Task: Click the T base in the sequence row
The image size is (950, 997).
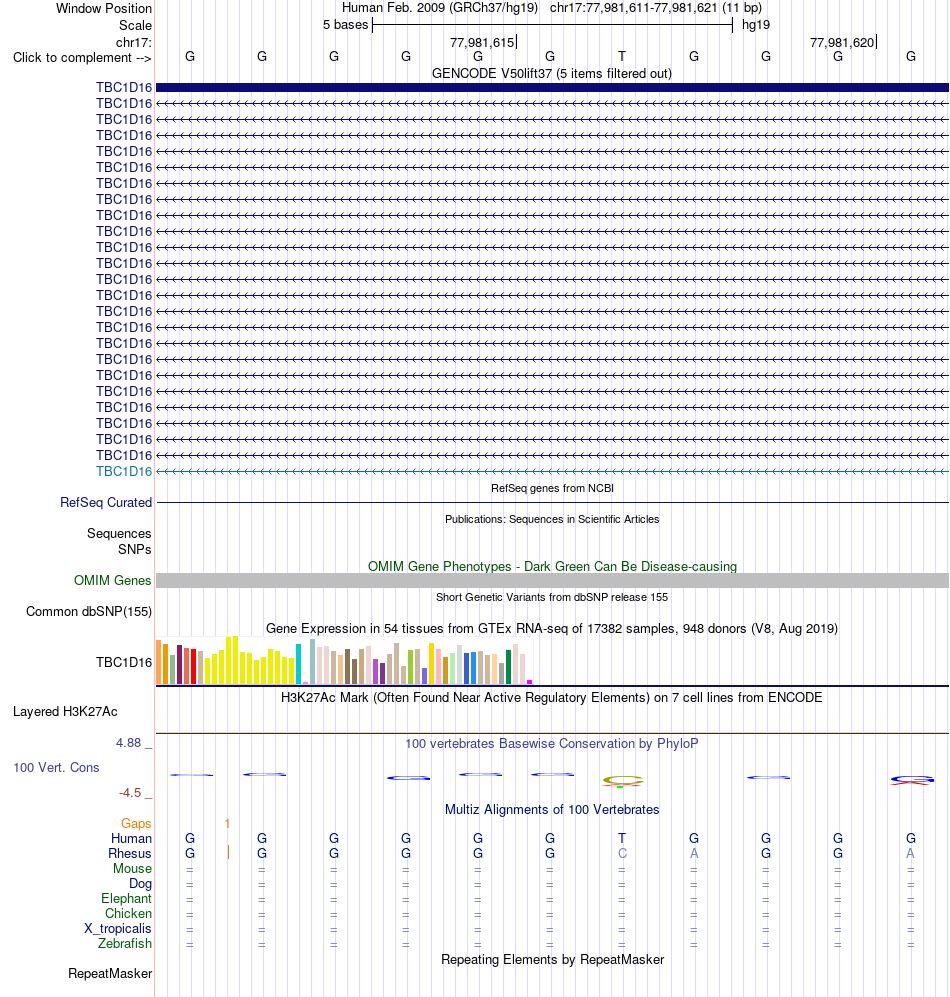Action: tap(622, 57)
